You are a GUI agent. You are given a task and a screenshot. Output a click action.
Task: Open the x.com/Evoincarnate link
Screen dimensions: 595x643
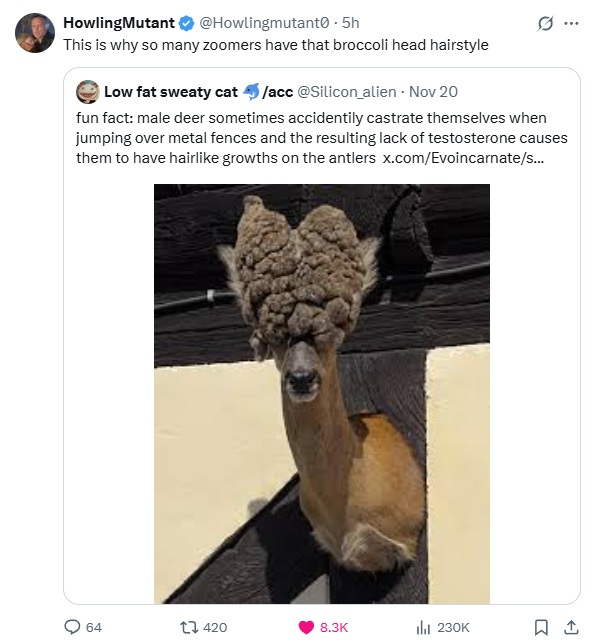coord(463,158)
